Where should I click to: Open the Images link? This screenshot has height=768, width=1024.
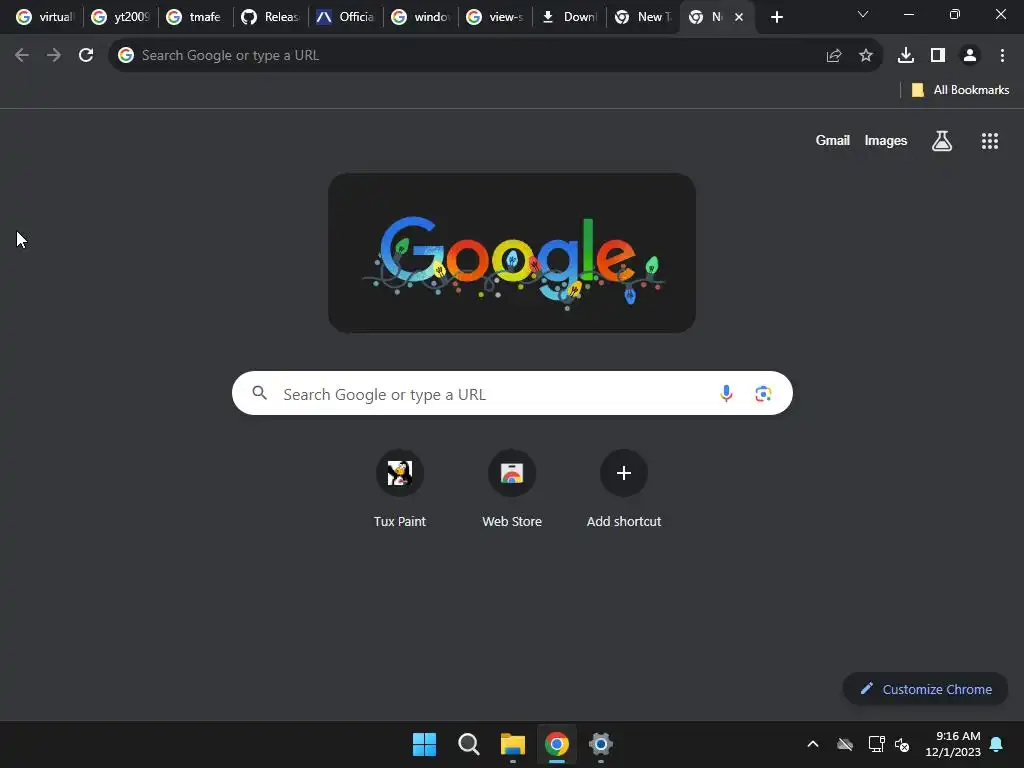(886, 140)
